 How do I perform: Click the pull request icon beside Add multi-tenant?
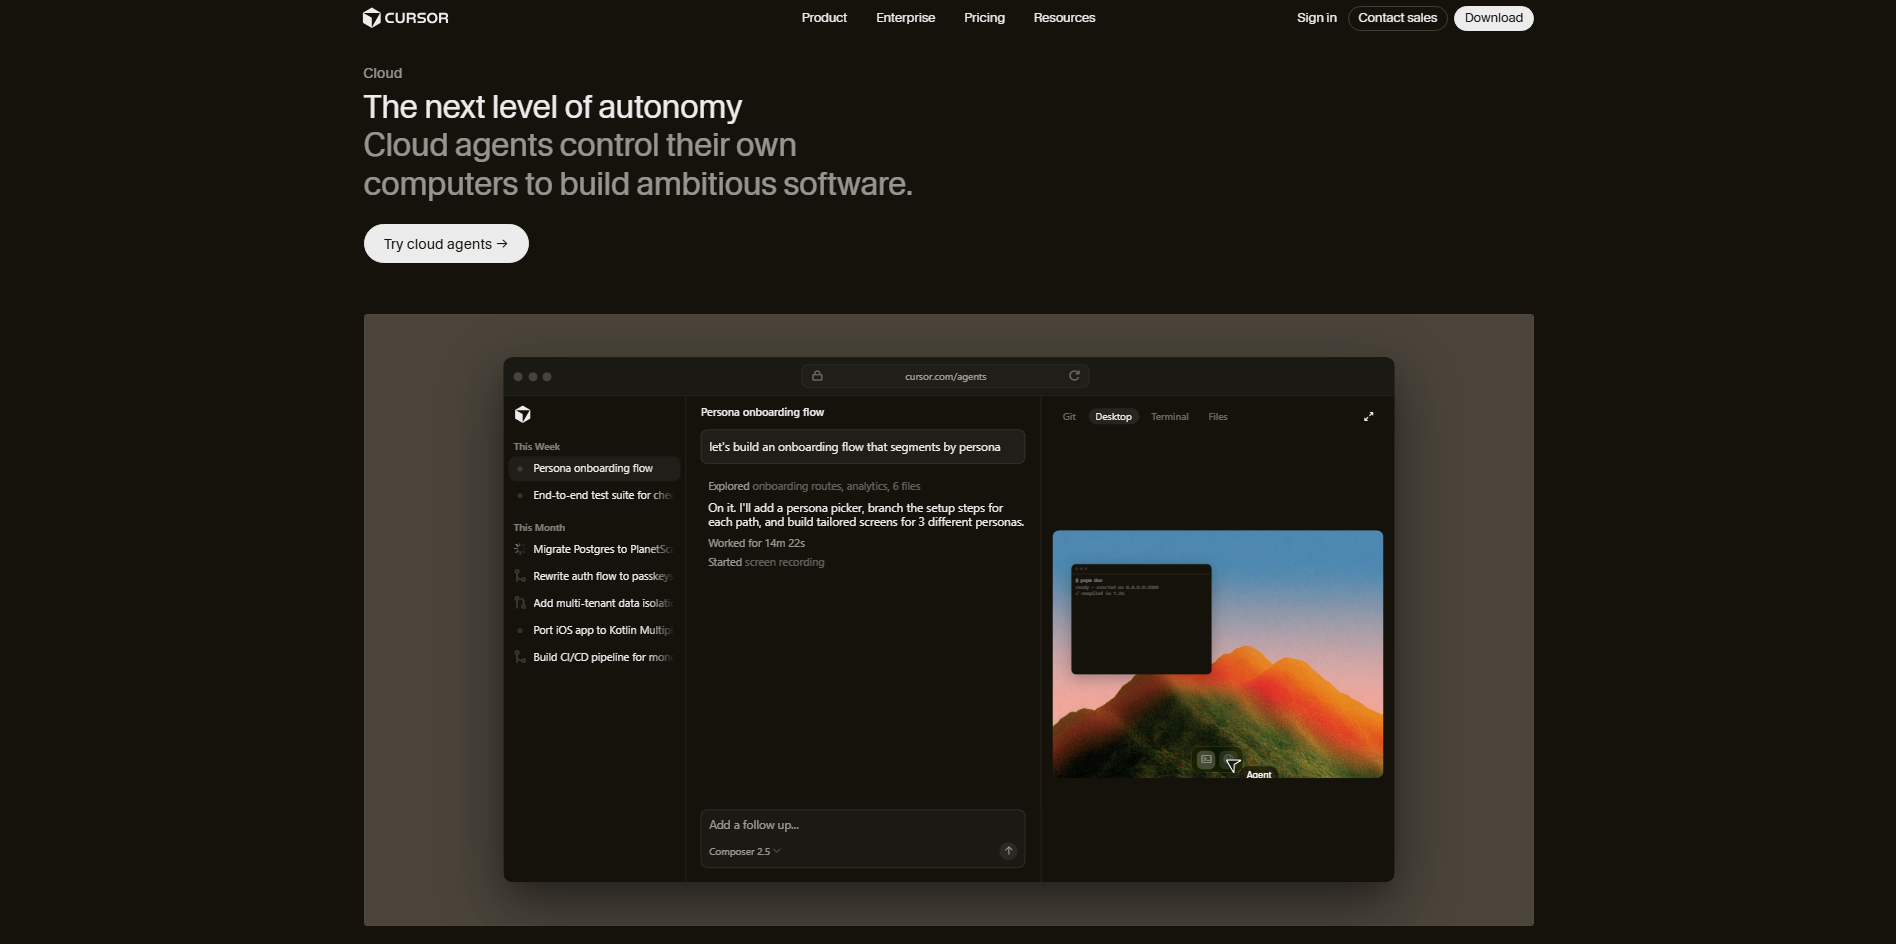[x=520, y=603]
